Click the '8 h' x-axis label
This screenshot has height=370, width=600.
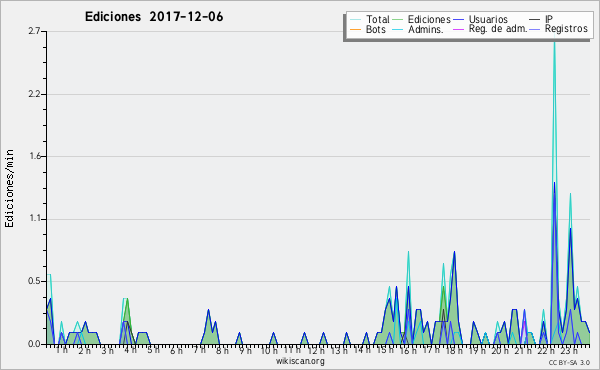(222, 350)
